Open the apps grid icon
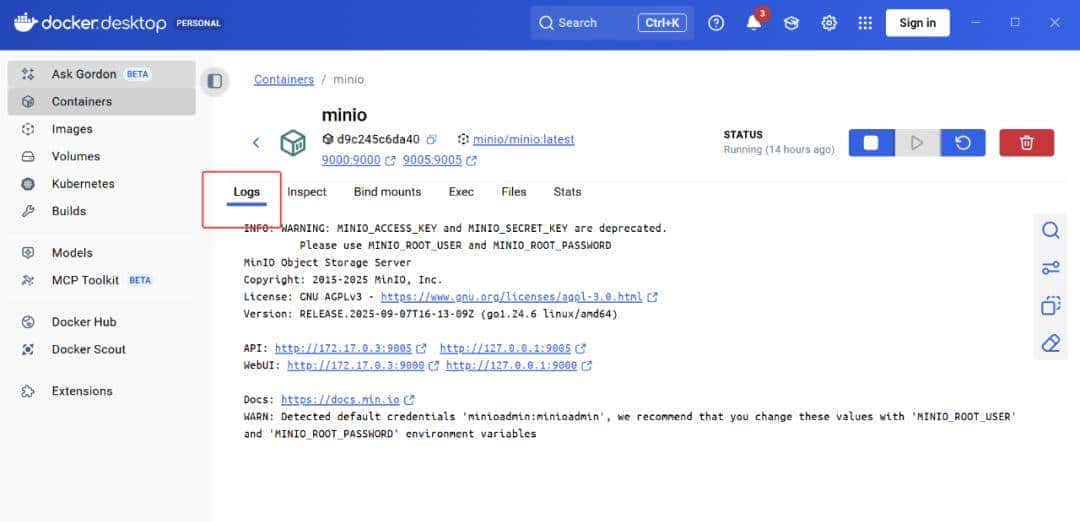Viewport: 1080px width, 522px height. 865,23
